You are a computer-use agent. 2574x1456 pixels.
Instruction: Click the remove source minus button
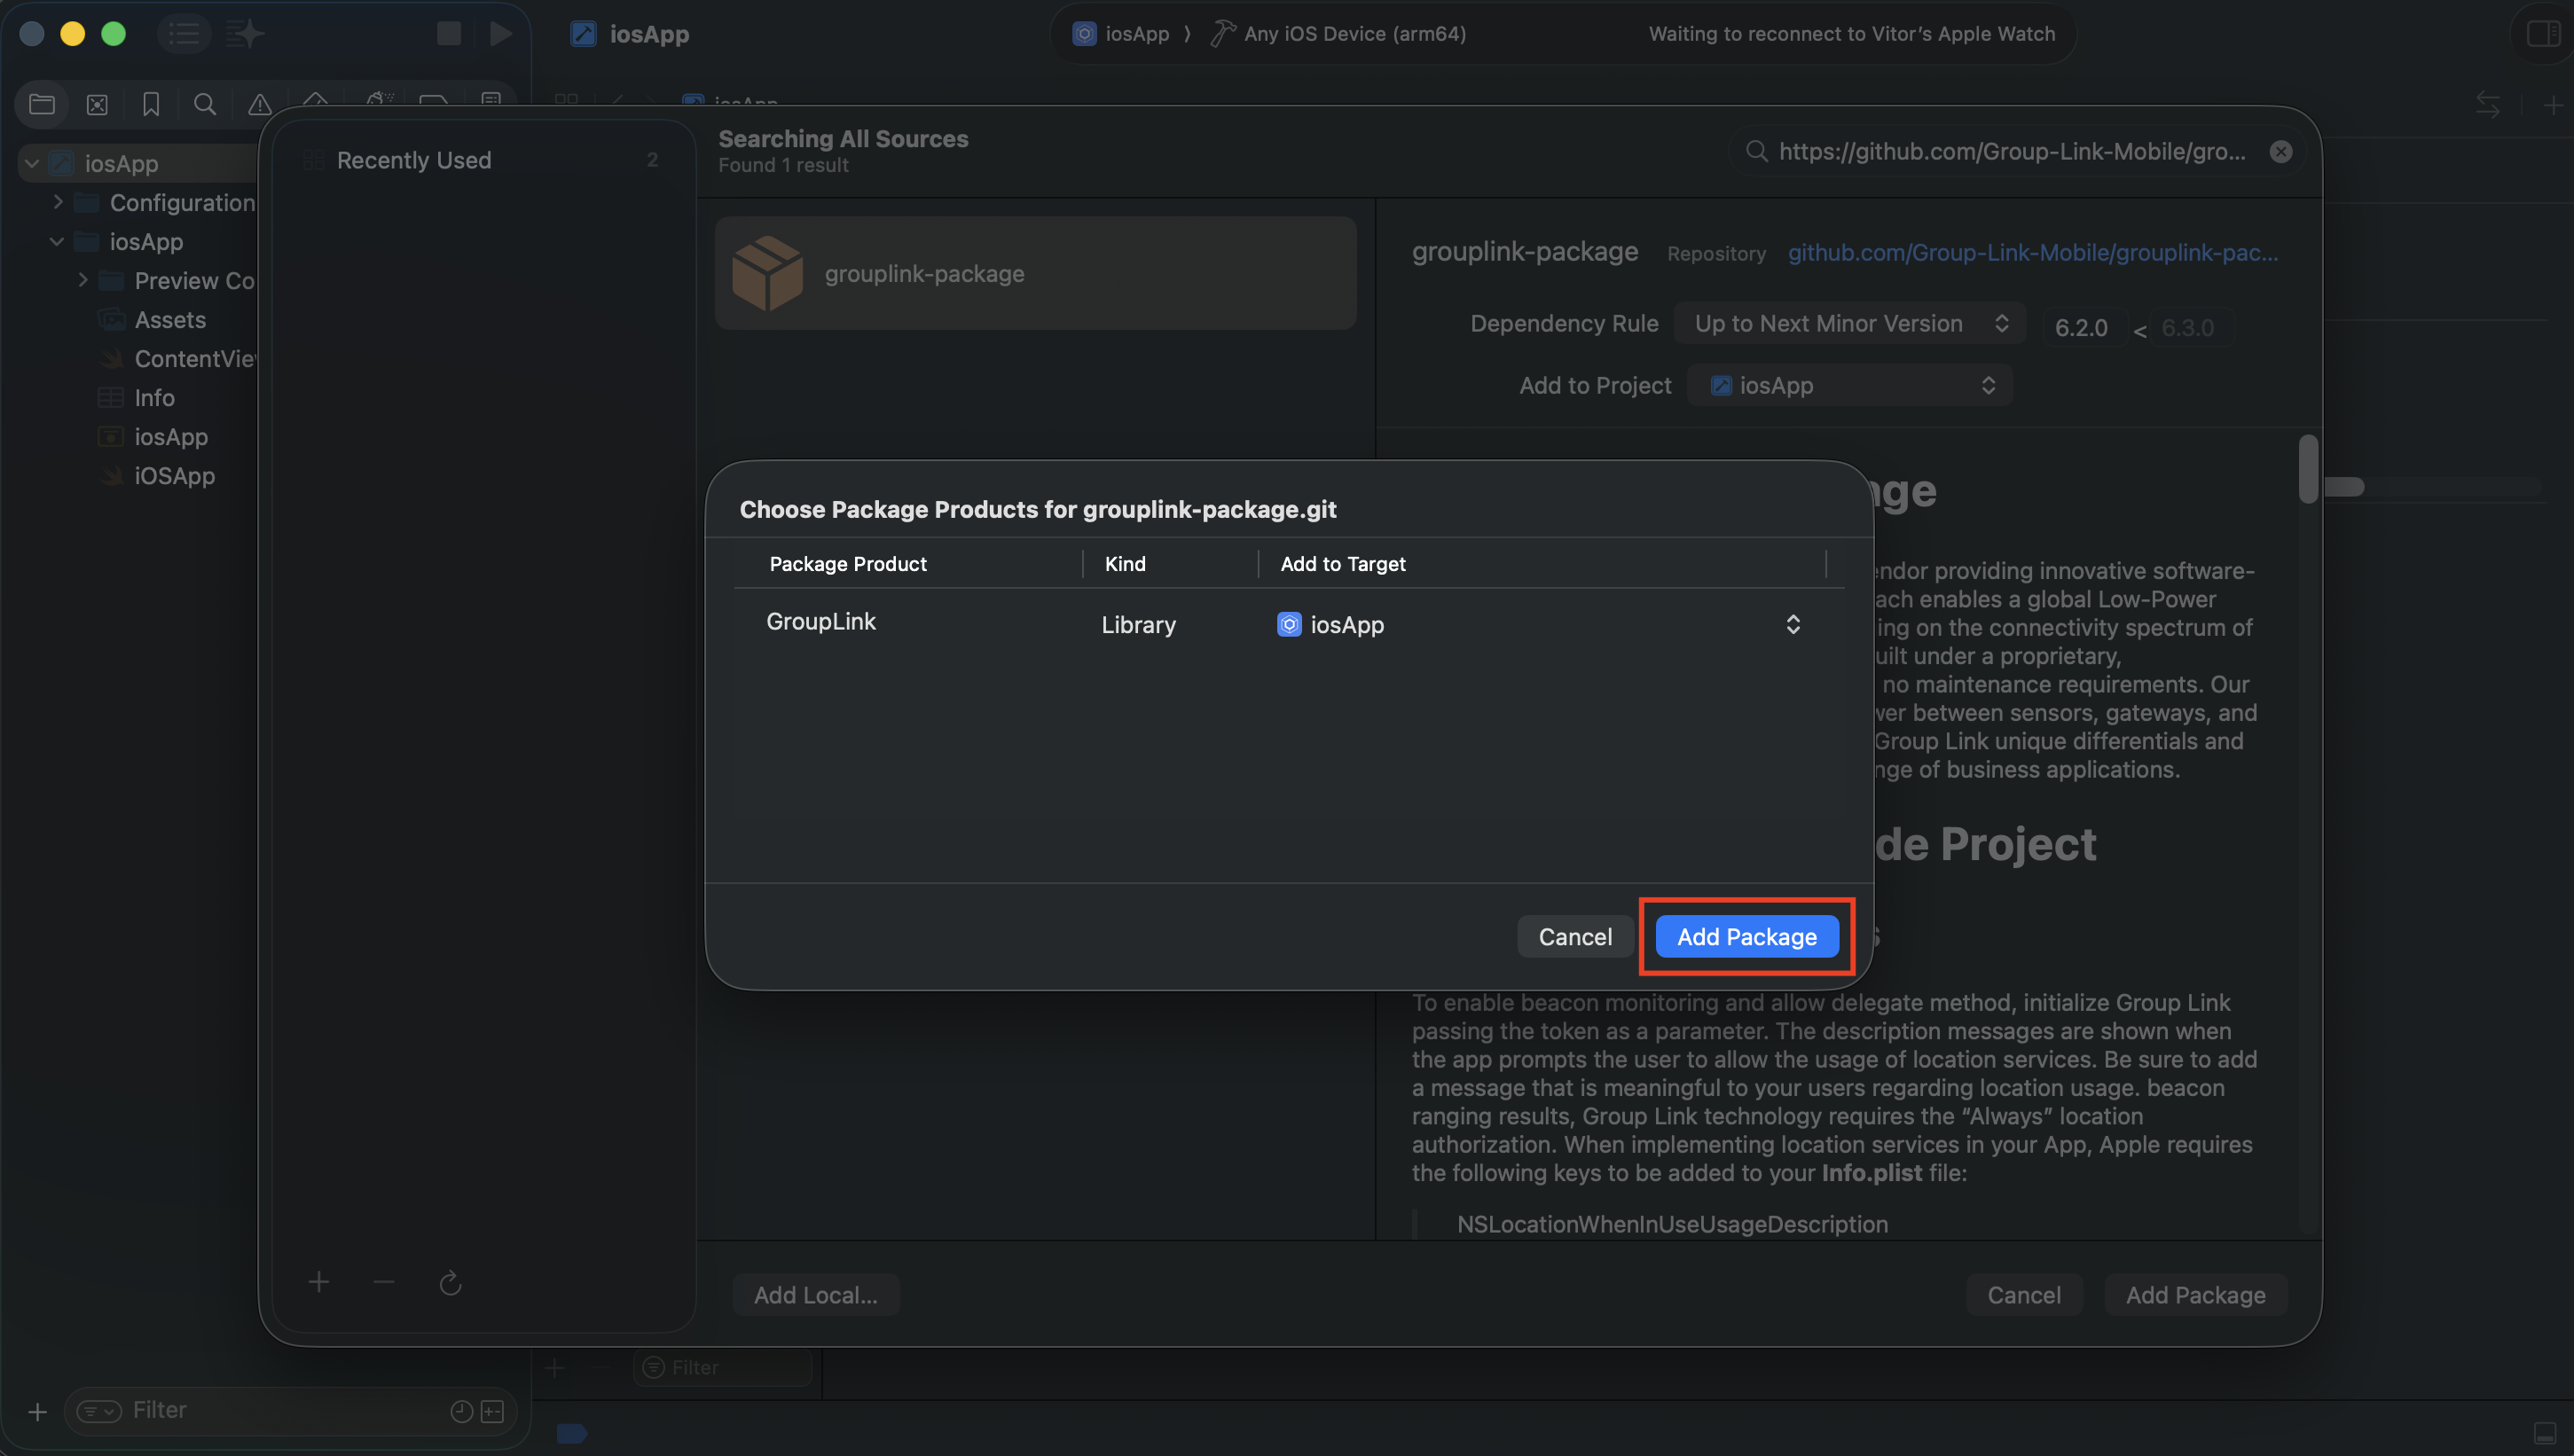click(x=384, y=1282)
